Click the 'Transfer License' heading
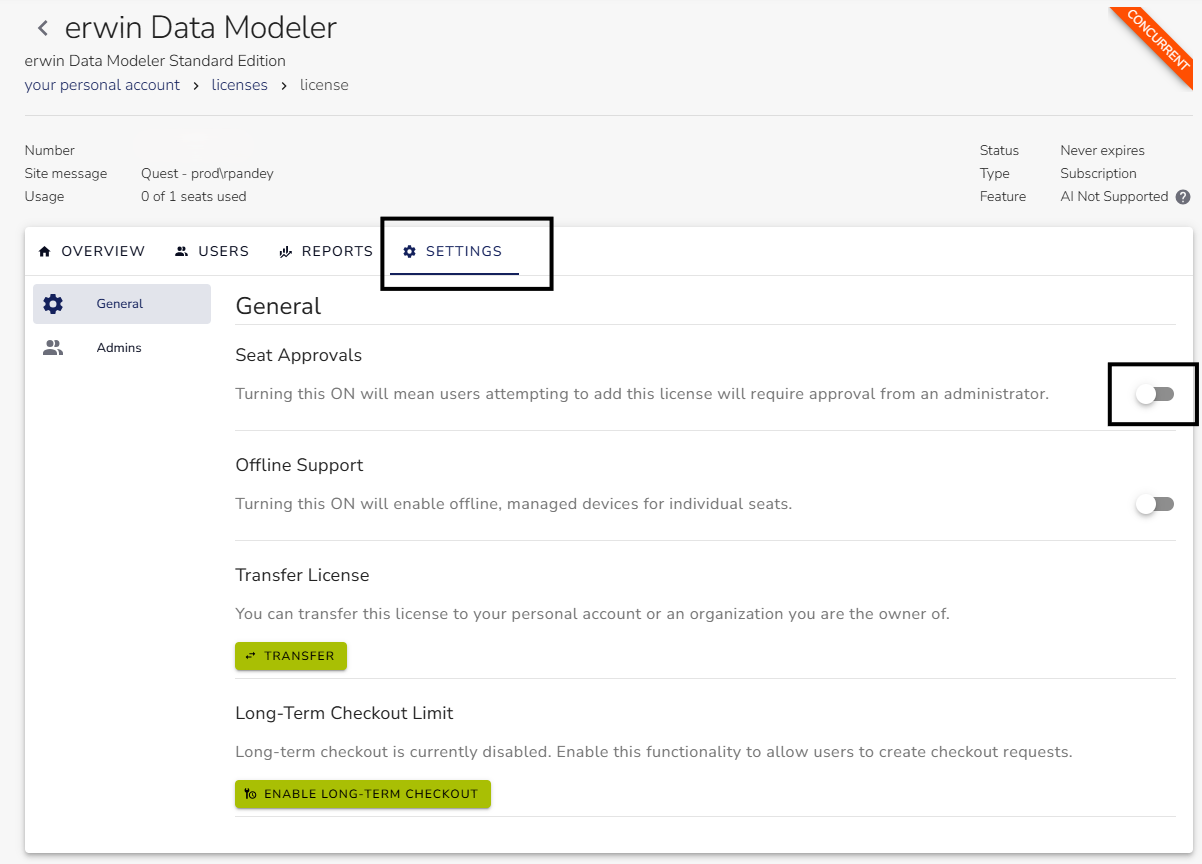Image resolution: width=1202 pixels, height=864 pixels. point(302,575)
